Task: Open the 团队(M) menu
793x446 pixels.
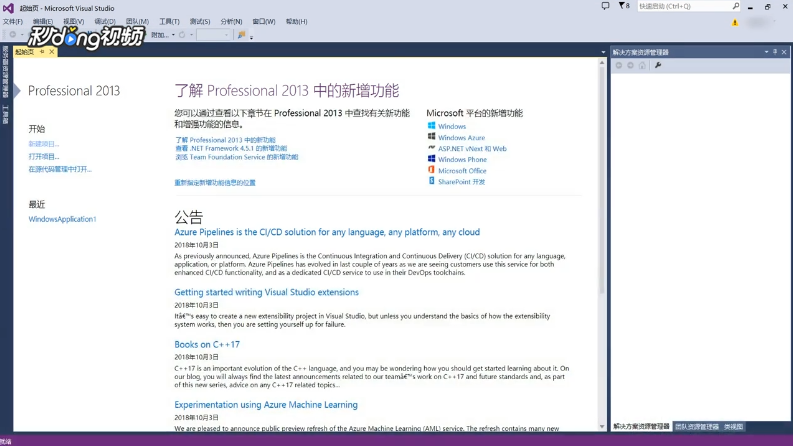Action: pos(137,22)
